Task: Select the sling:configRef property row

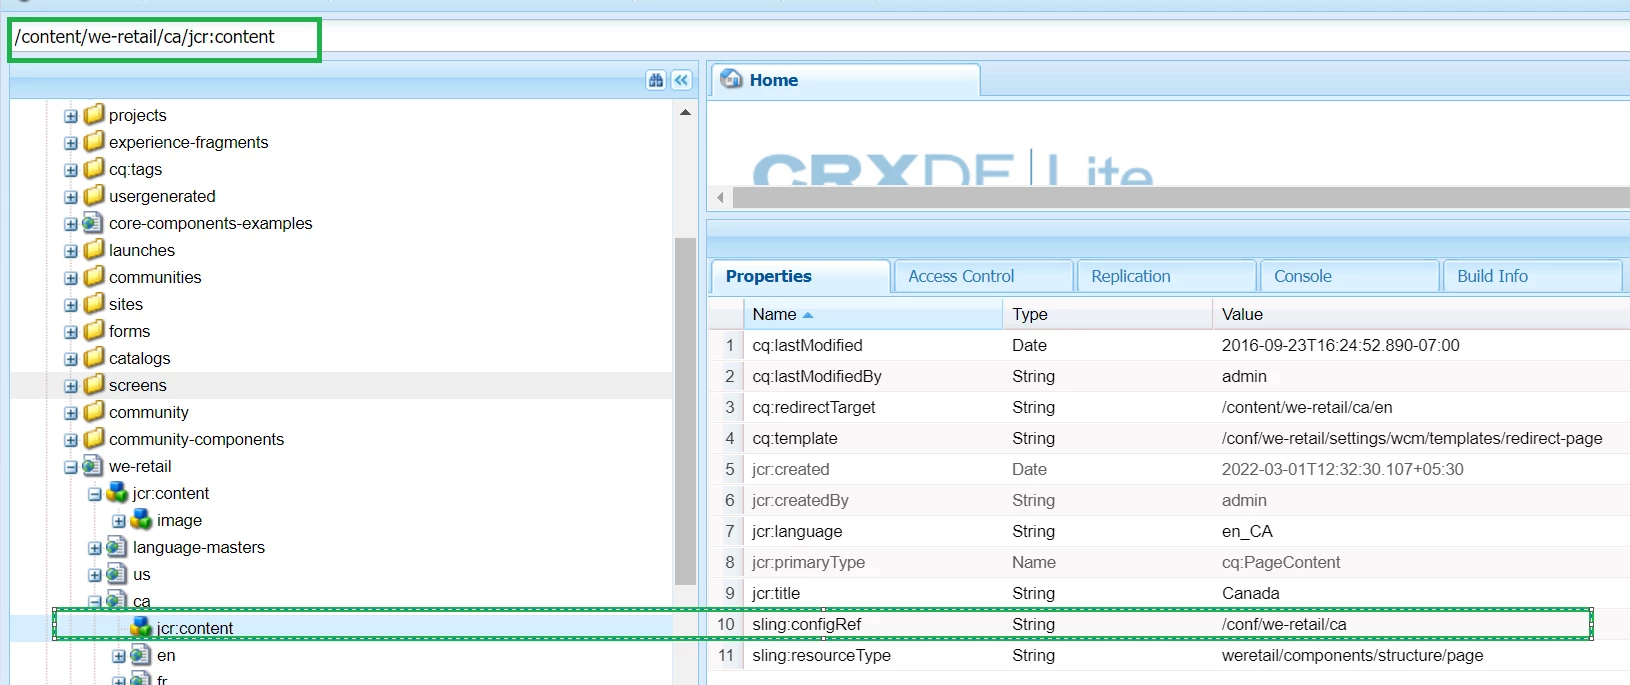Action: [1169, 624]
